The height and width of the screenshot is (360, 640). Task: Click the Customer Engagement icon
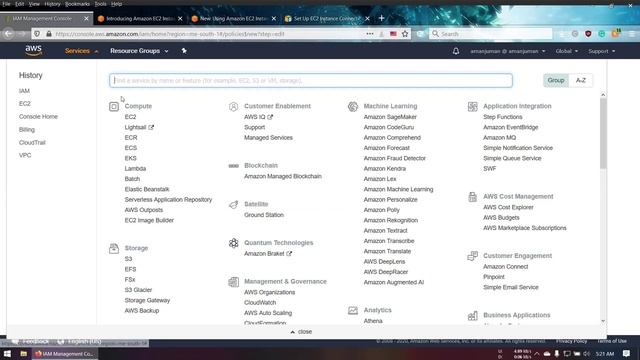click(x=473, y=256)
